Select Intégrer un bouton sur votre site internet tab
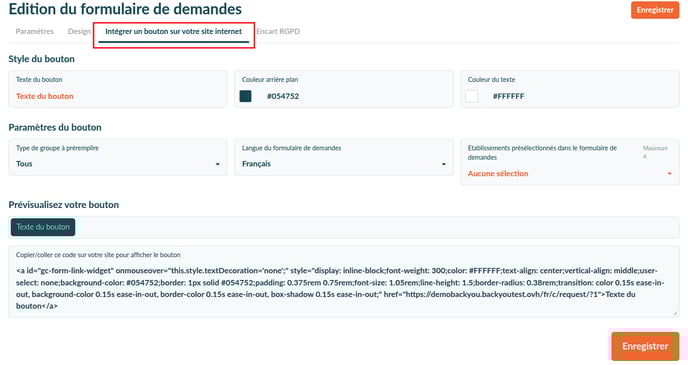688x365 pixels. pyautogui.click(x=173, y=32)
